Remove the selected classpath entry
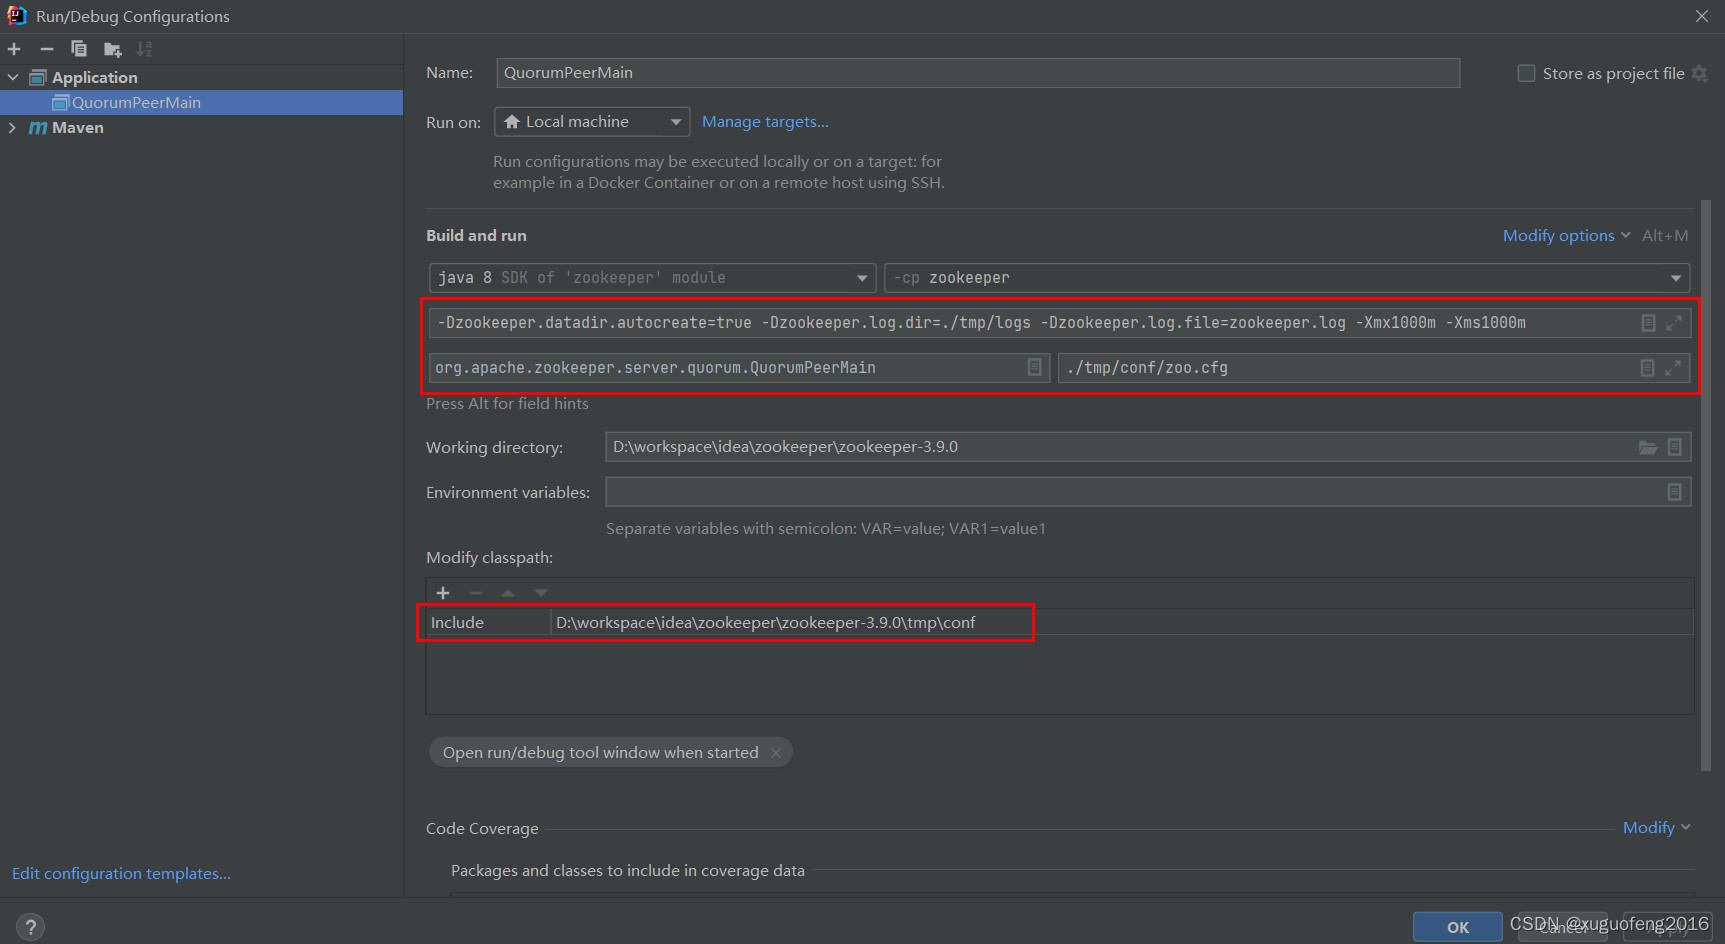Viewport: 1725px width, 944px height. tap(476, 593)
